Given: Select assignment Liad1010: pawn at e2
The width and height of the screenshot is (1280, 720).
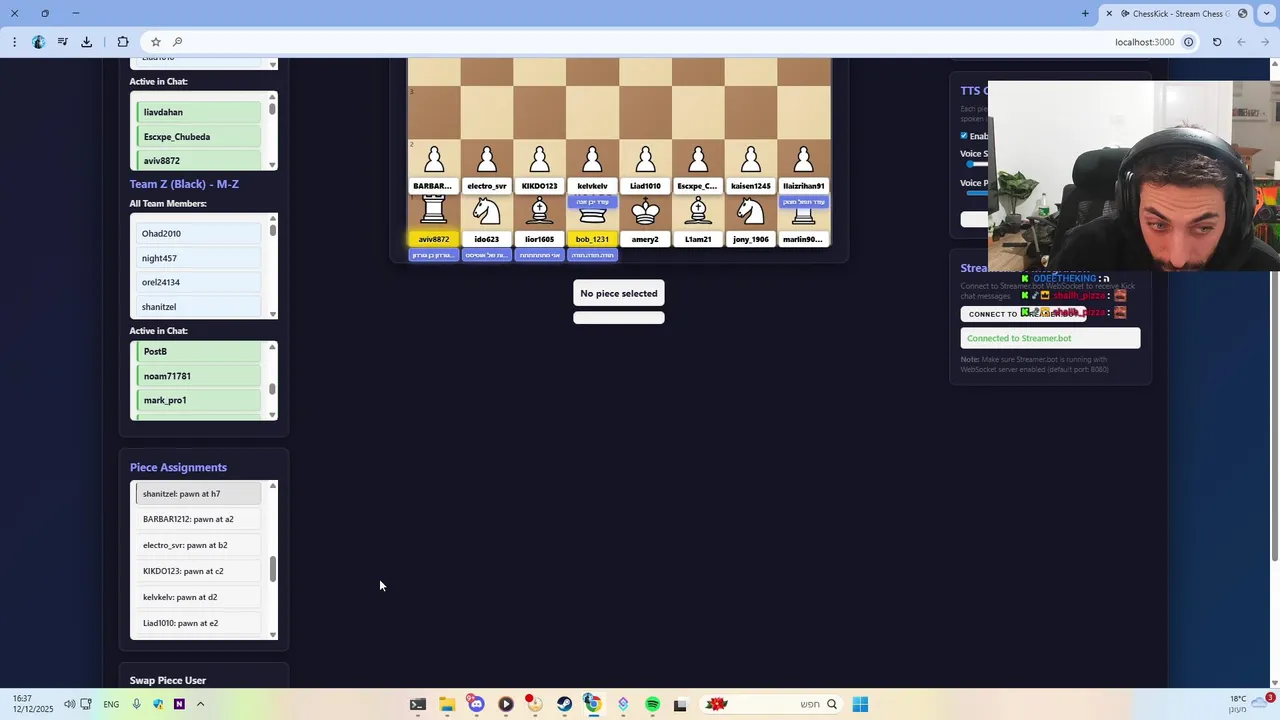Looking at the screenshot, I should click(198, 623).
